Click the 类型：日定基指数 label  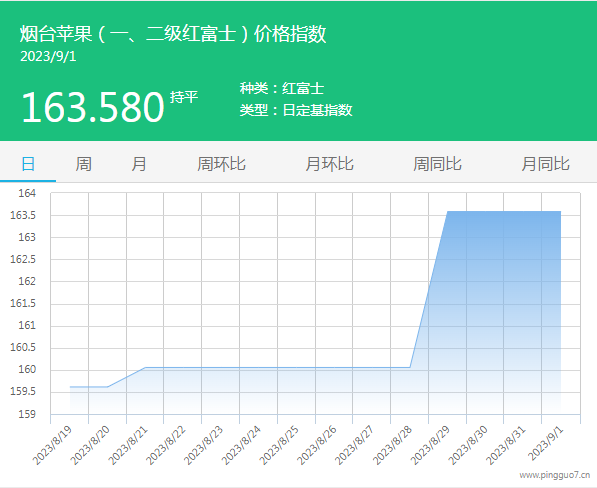(296, 110)
